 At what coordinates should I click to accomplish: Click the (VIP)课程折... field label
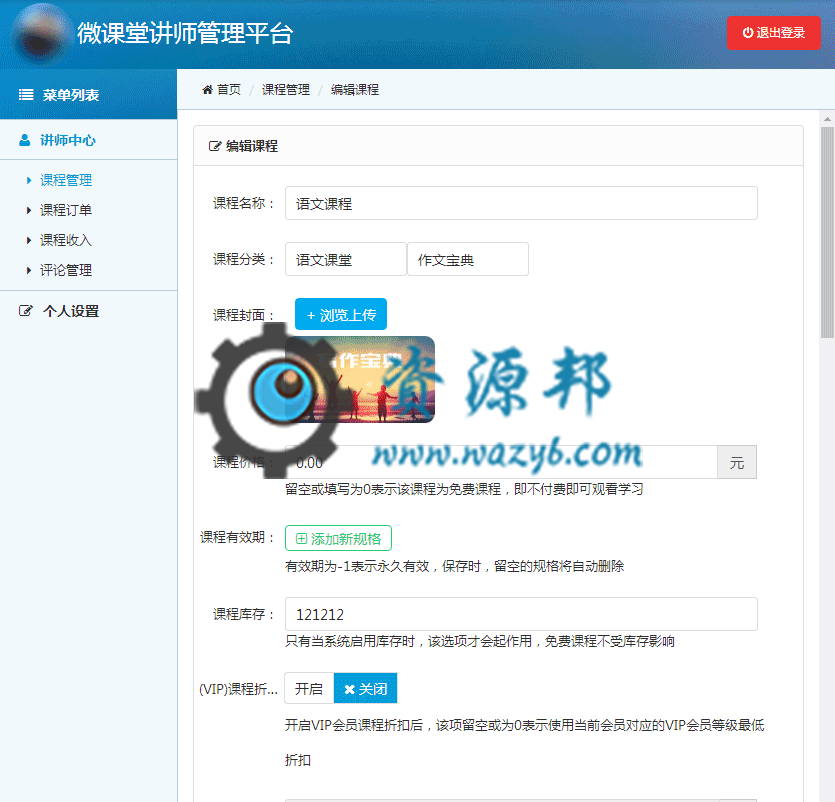click(239, 689)
